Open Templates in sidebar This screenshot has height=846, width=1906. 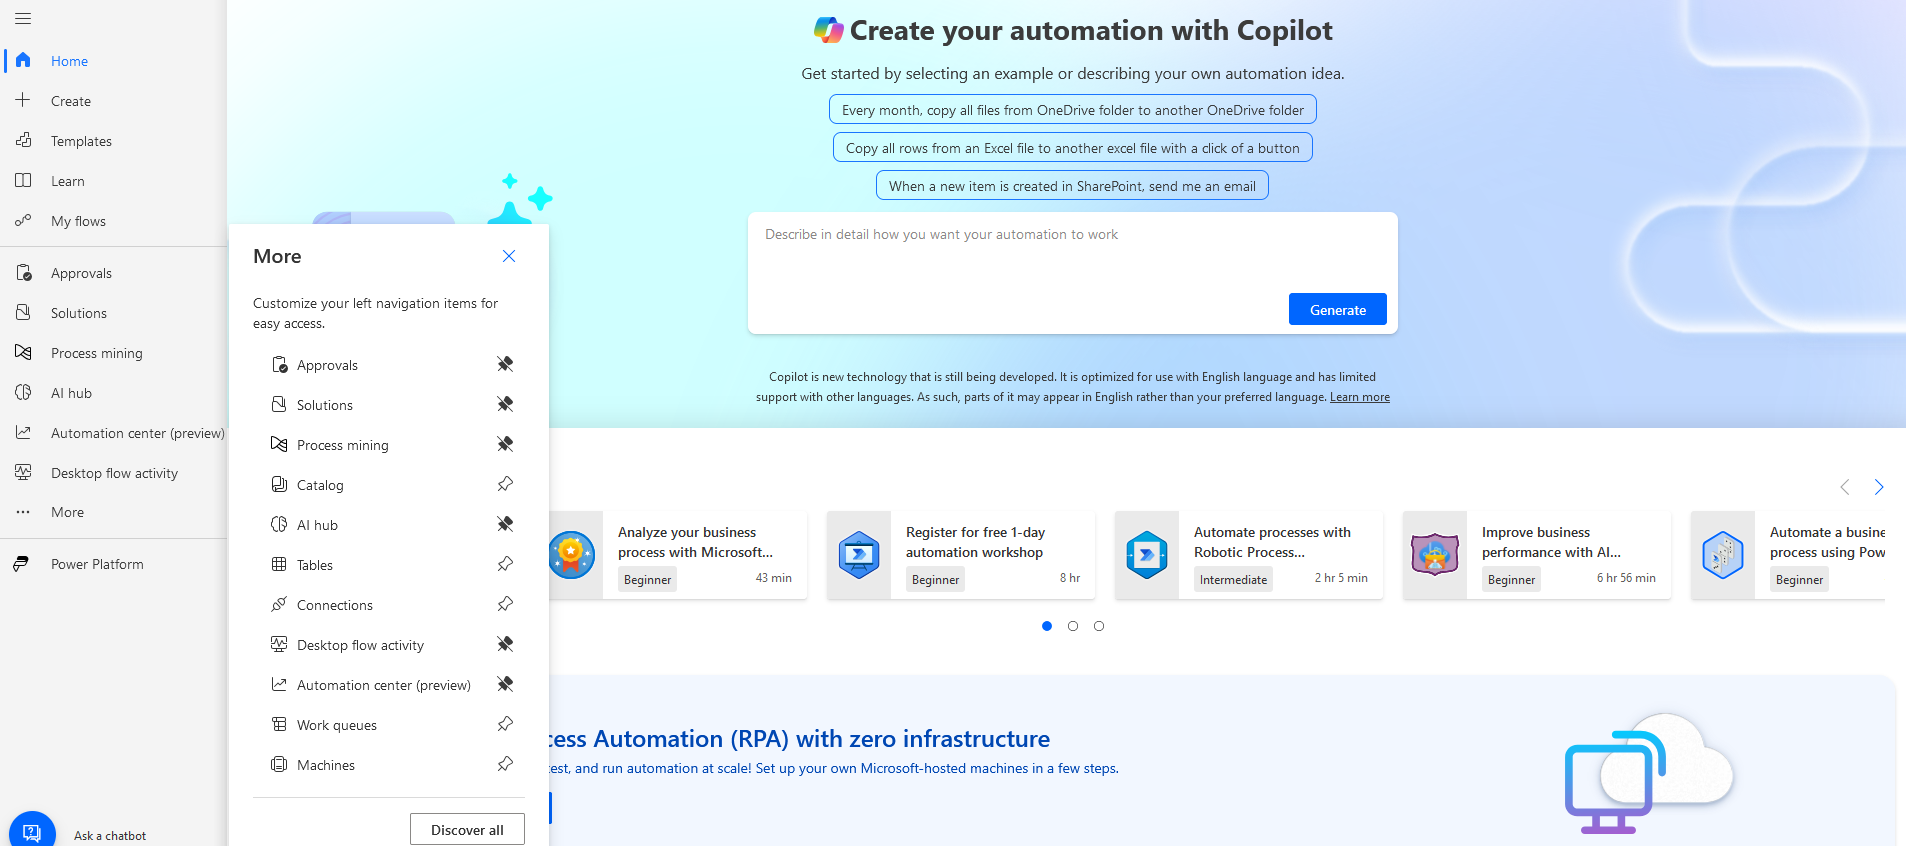point(81,141)
